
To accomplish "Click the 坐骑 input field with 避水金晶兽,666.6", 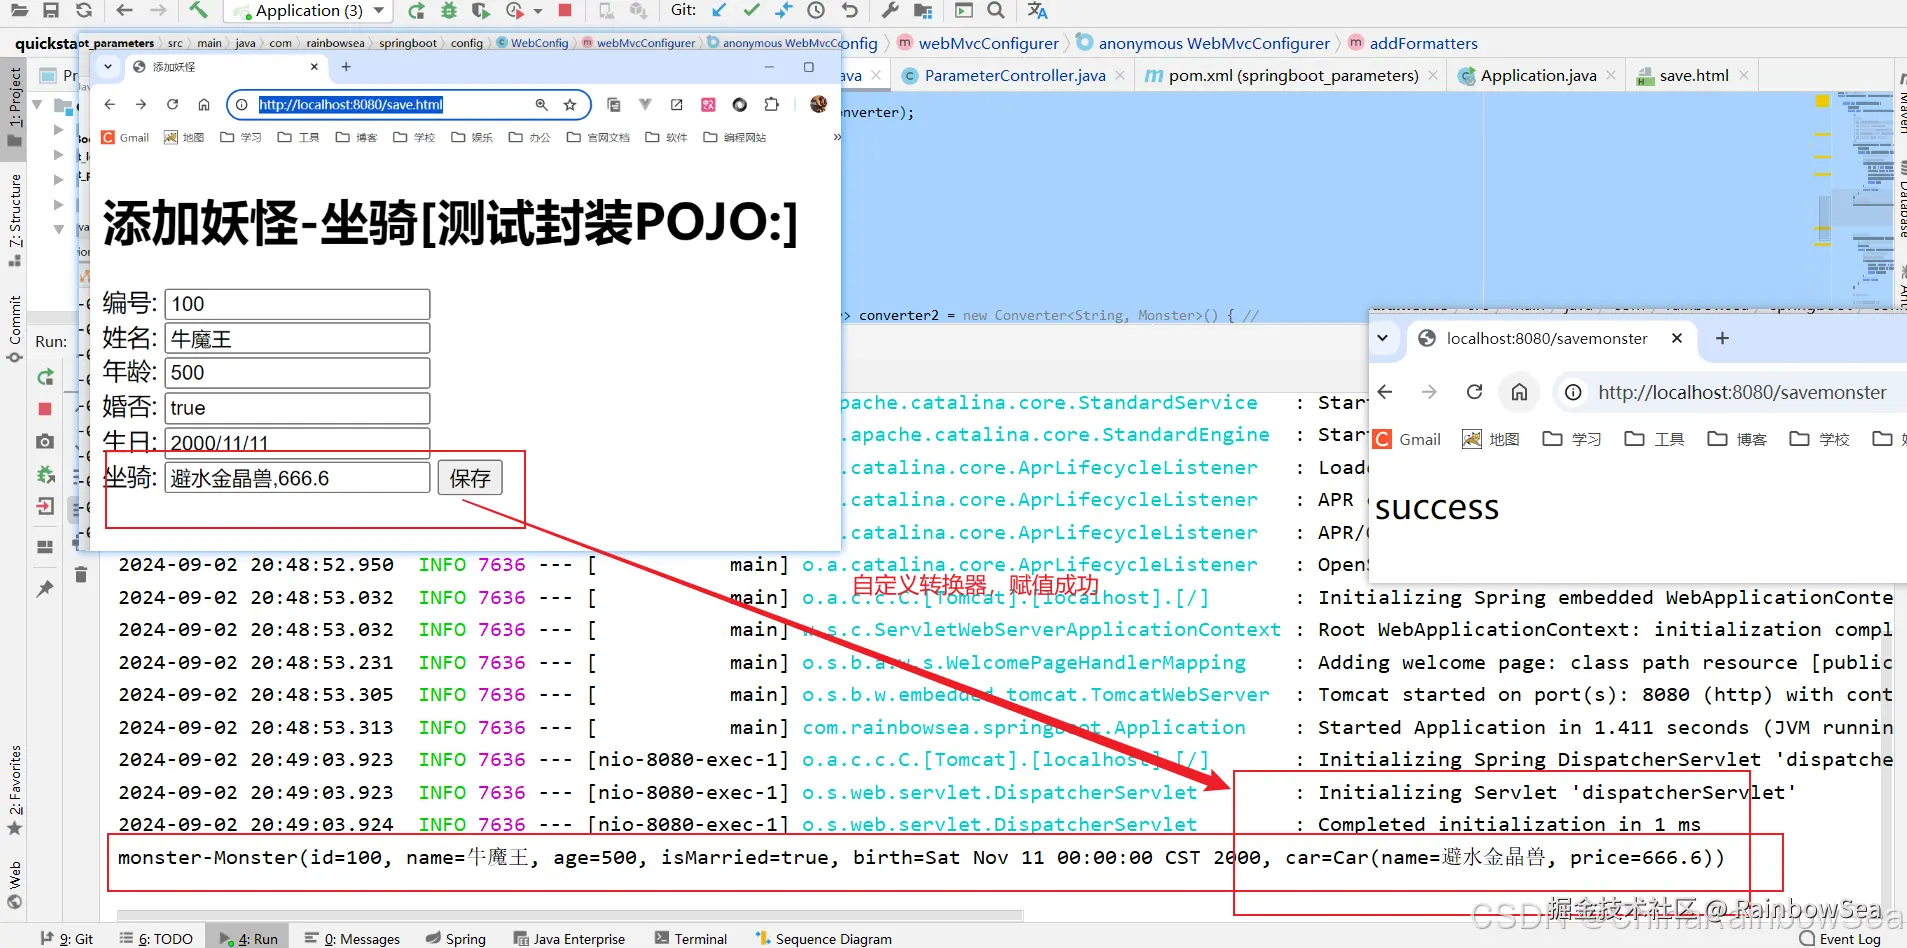I will [x=297, y=478].
